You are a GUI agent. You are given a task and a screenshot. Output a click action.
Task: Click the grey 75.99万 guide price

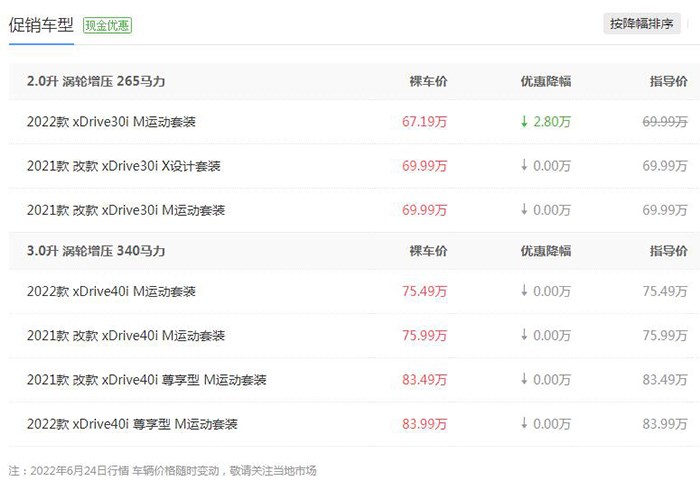tap(665, 335)
